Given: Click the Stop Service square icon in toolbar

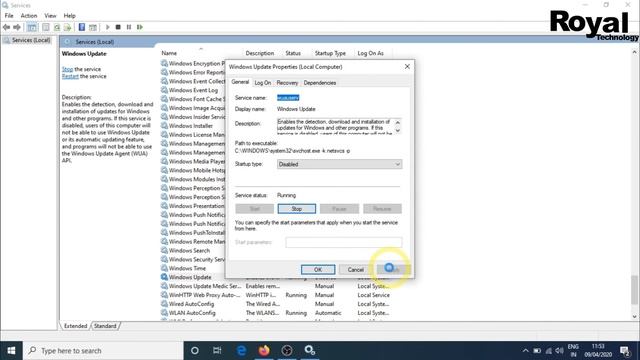Looking at the screenshot, I should coord(118,27).
